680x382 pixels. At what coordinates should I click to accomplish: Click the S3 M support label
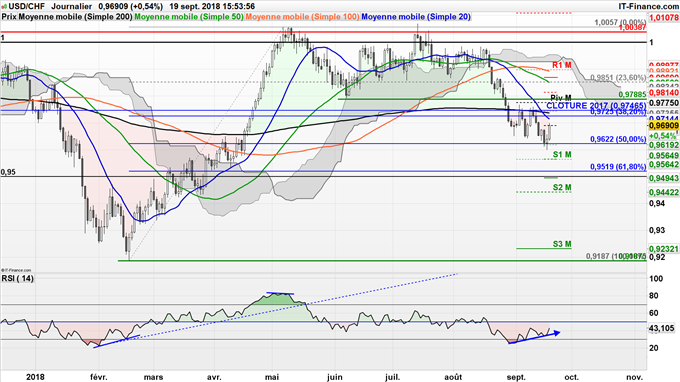pyautogui.click(x=562, y=244)
